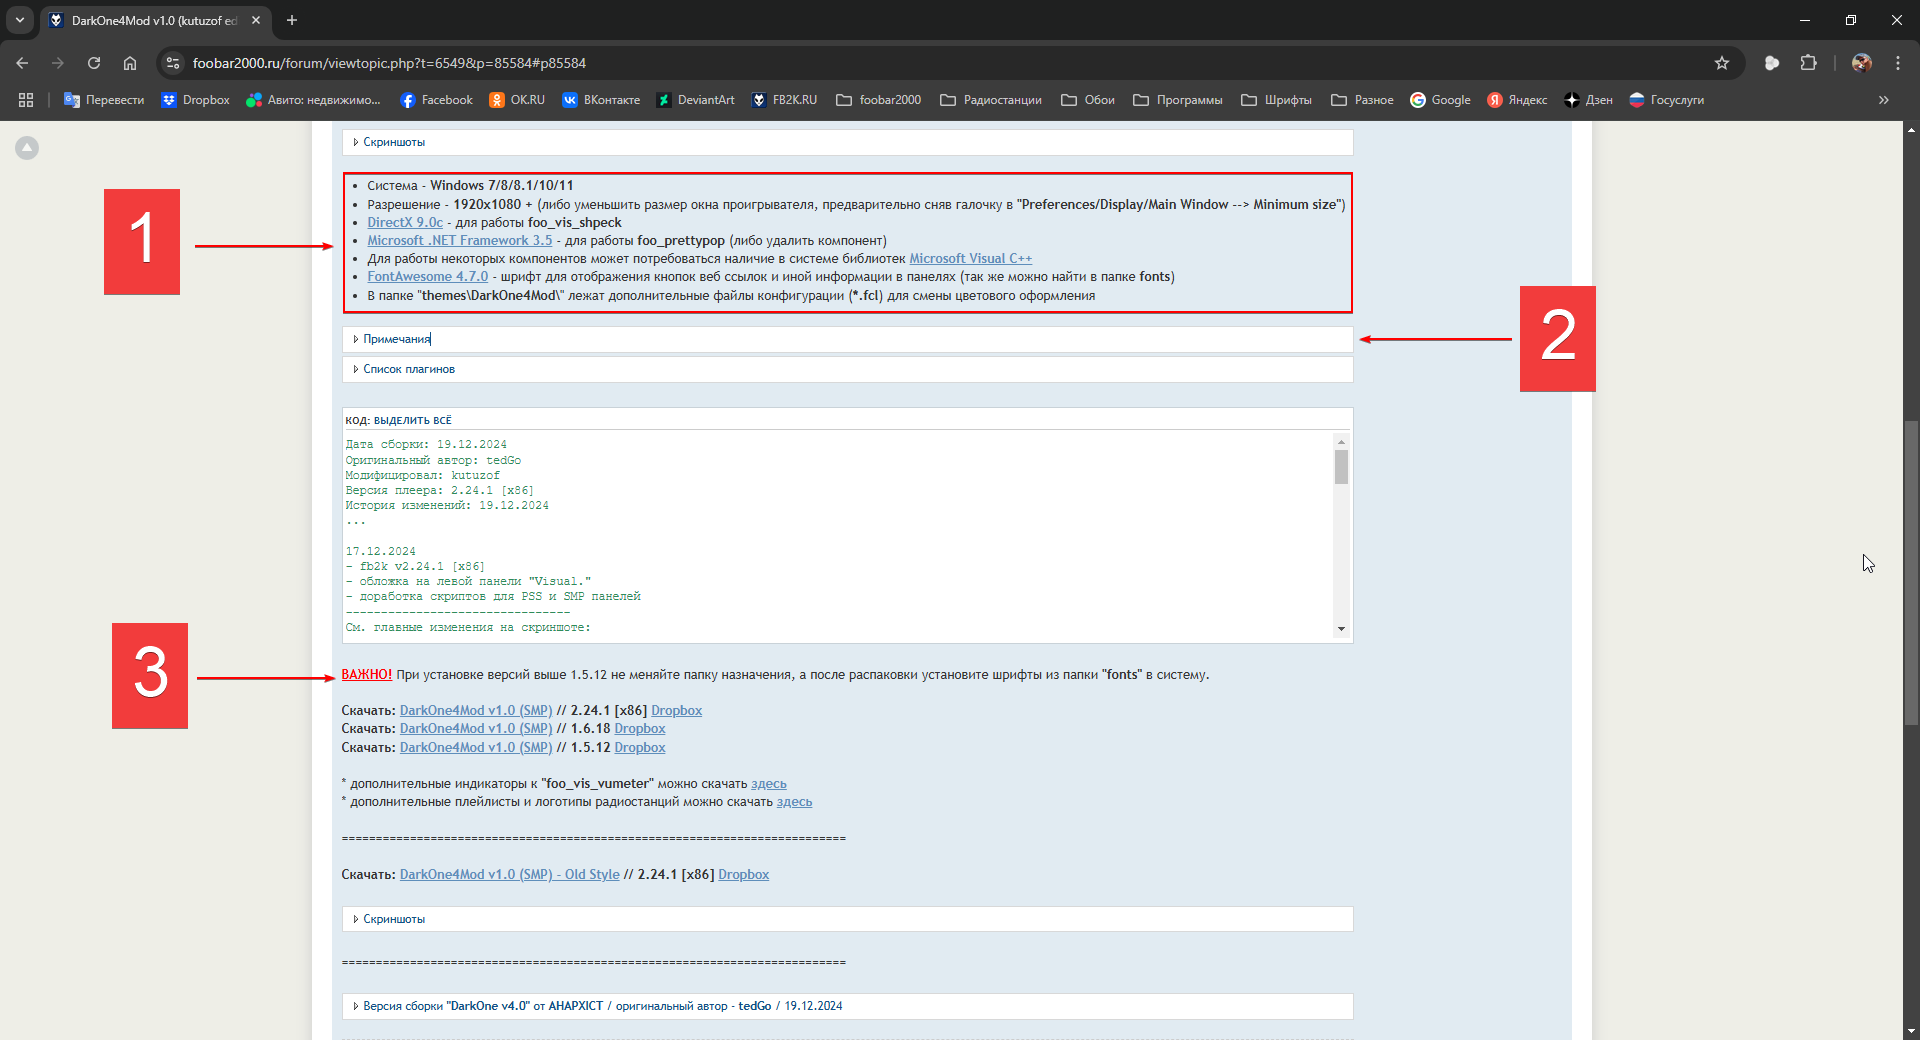Click the code box scrollbar thumb

[1341, 466]
